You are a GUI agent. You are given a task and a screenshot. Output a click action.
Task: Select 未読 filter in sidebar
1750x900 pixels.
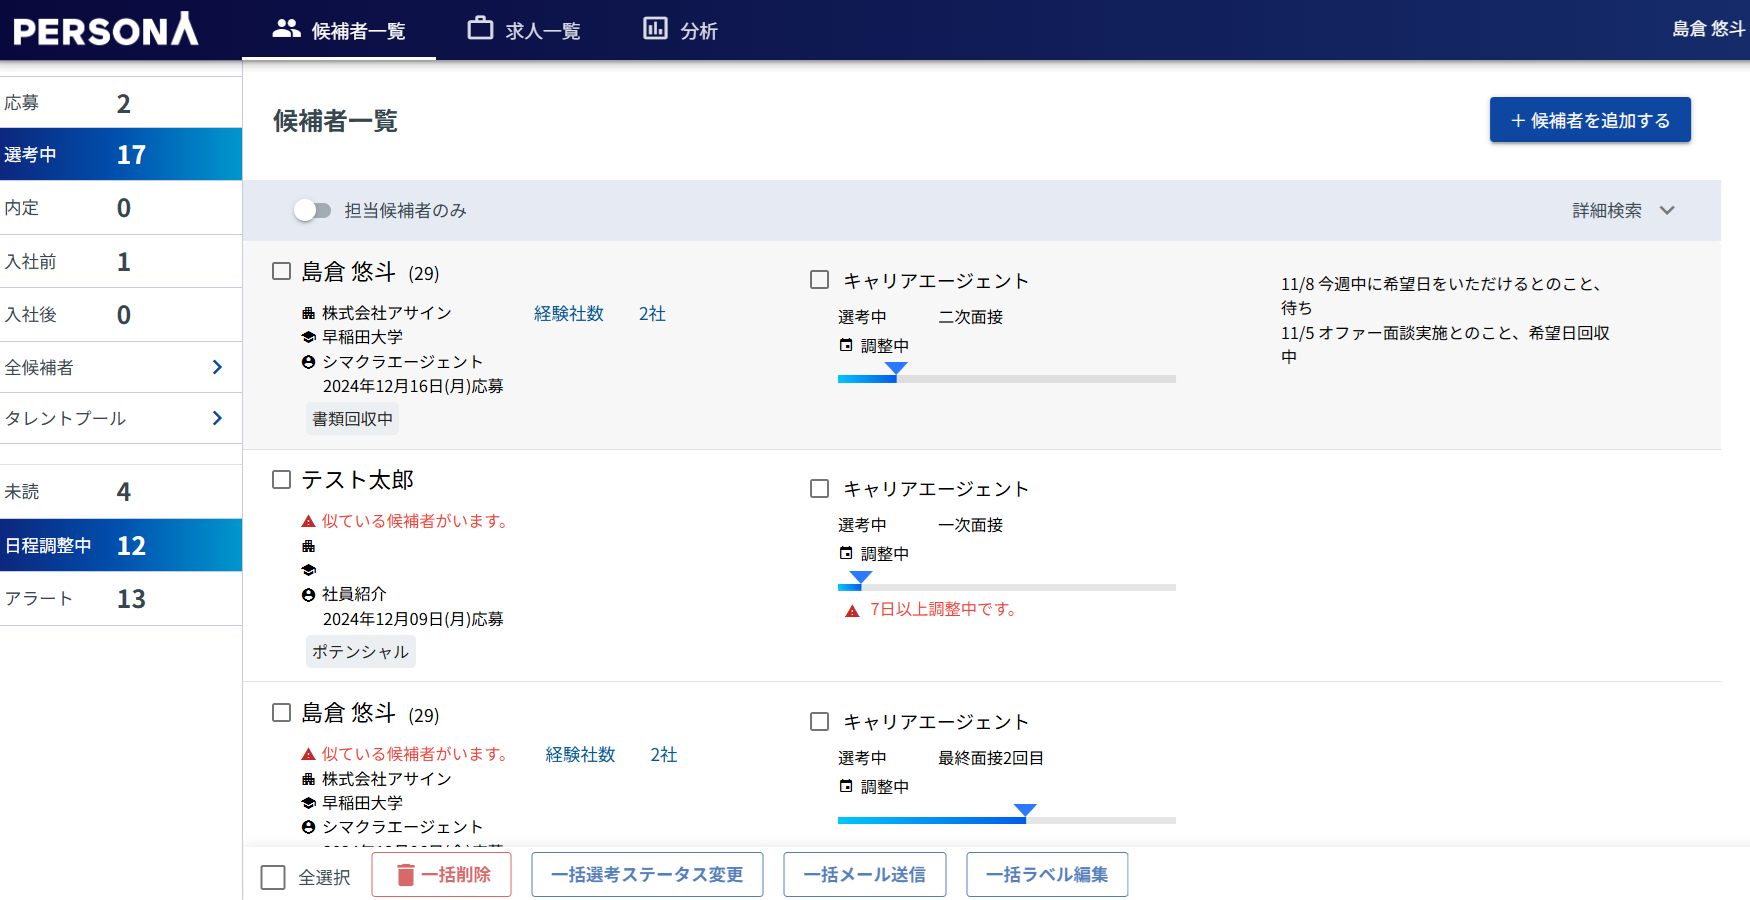click(121, 491)
